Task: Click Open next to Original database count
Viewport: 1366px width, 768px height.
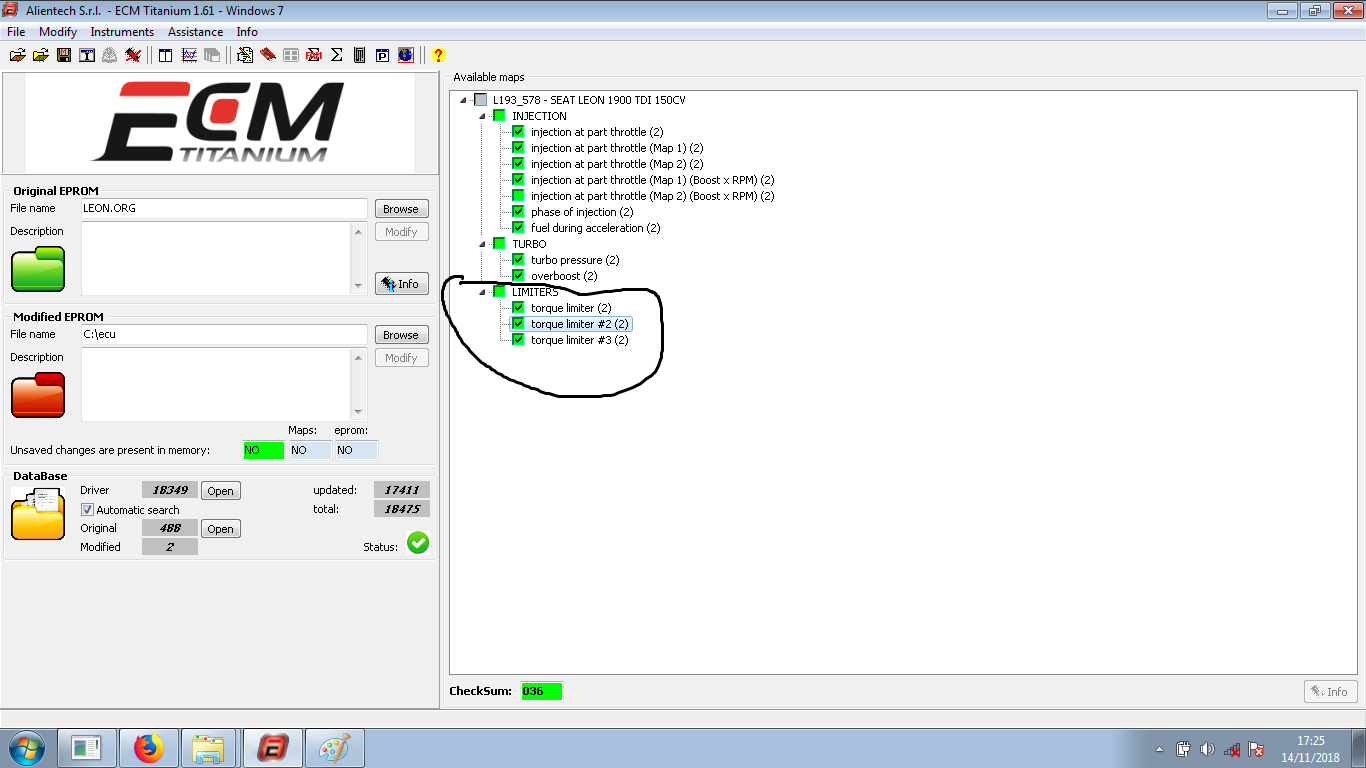Action: pos(221,529)
